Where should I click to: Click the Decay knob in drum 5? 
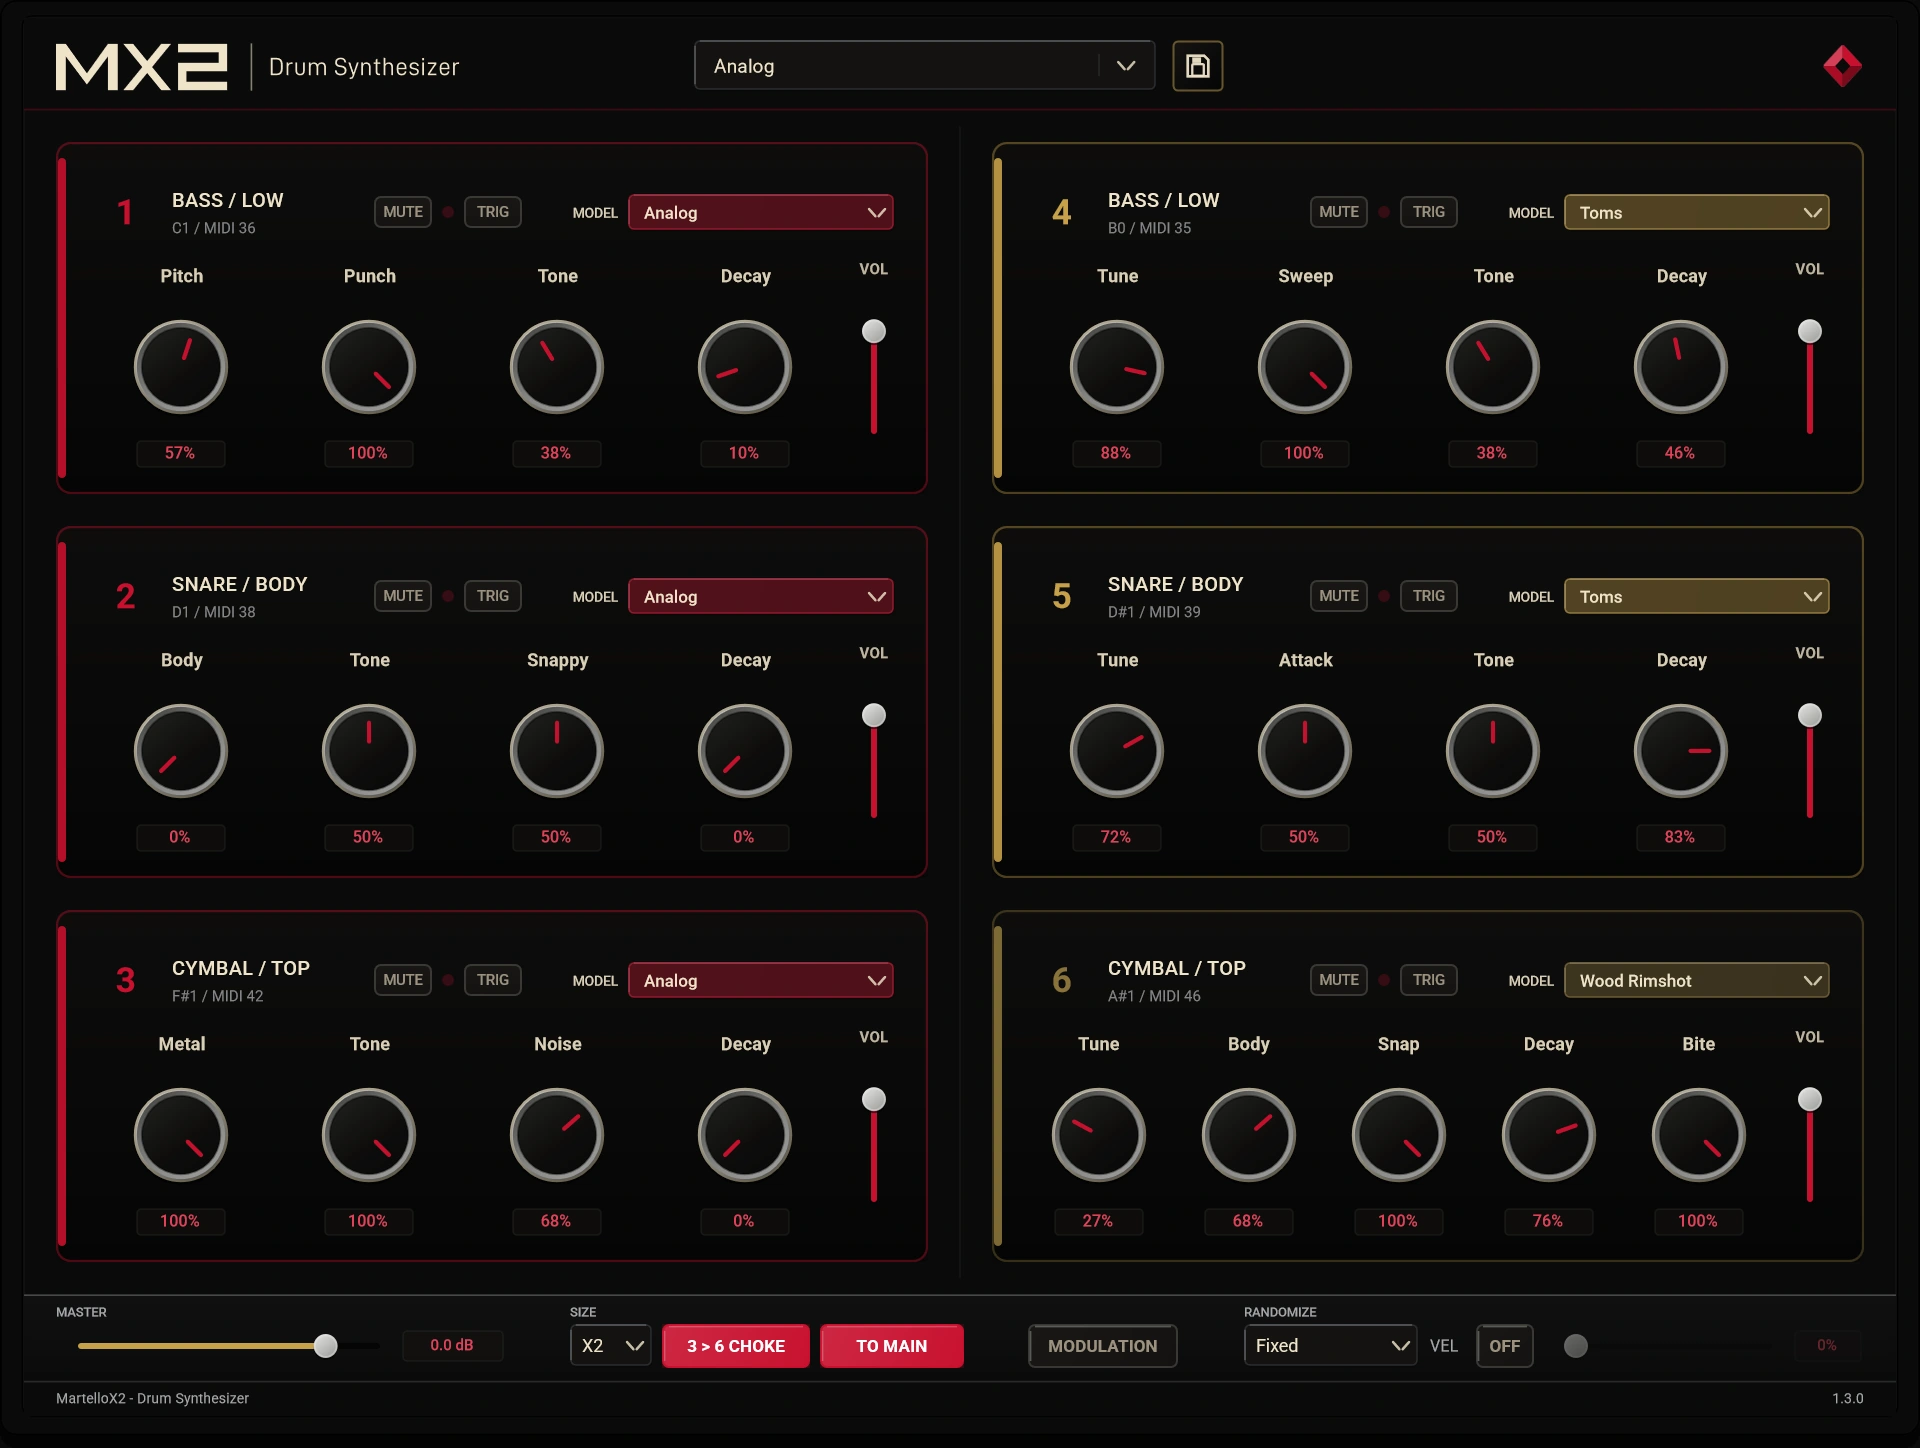click(x=1681, y=751)
